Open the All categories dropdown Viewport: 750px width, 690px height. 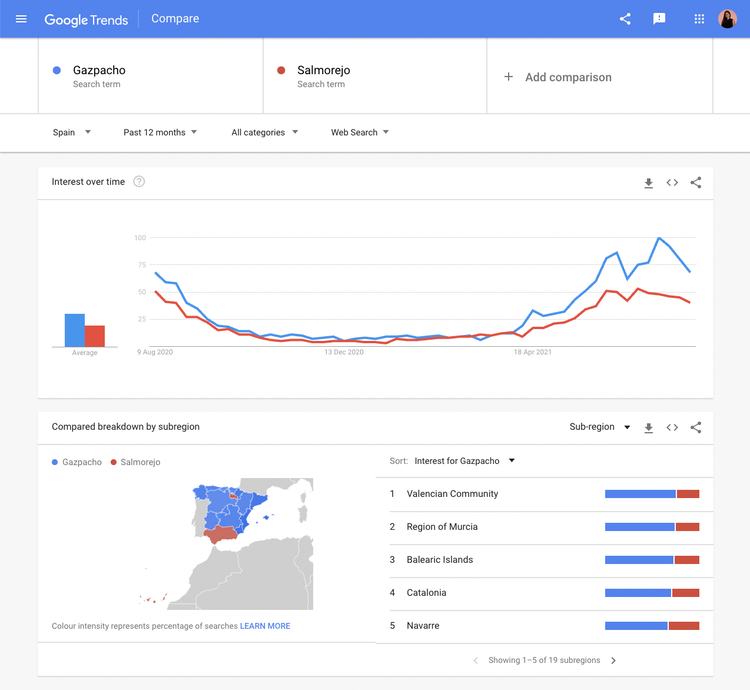pos(265,132)
